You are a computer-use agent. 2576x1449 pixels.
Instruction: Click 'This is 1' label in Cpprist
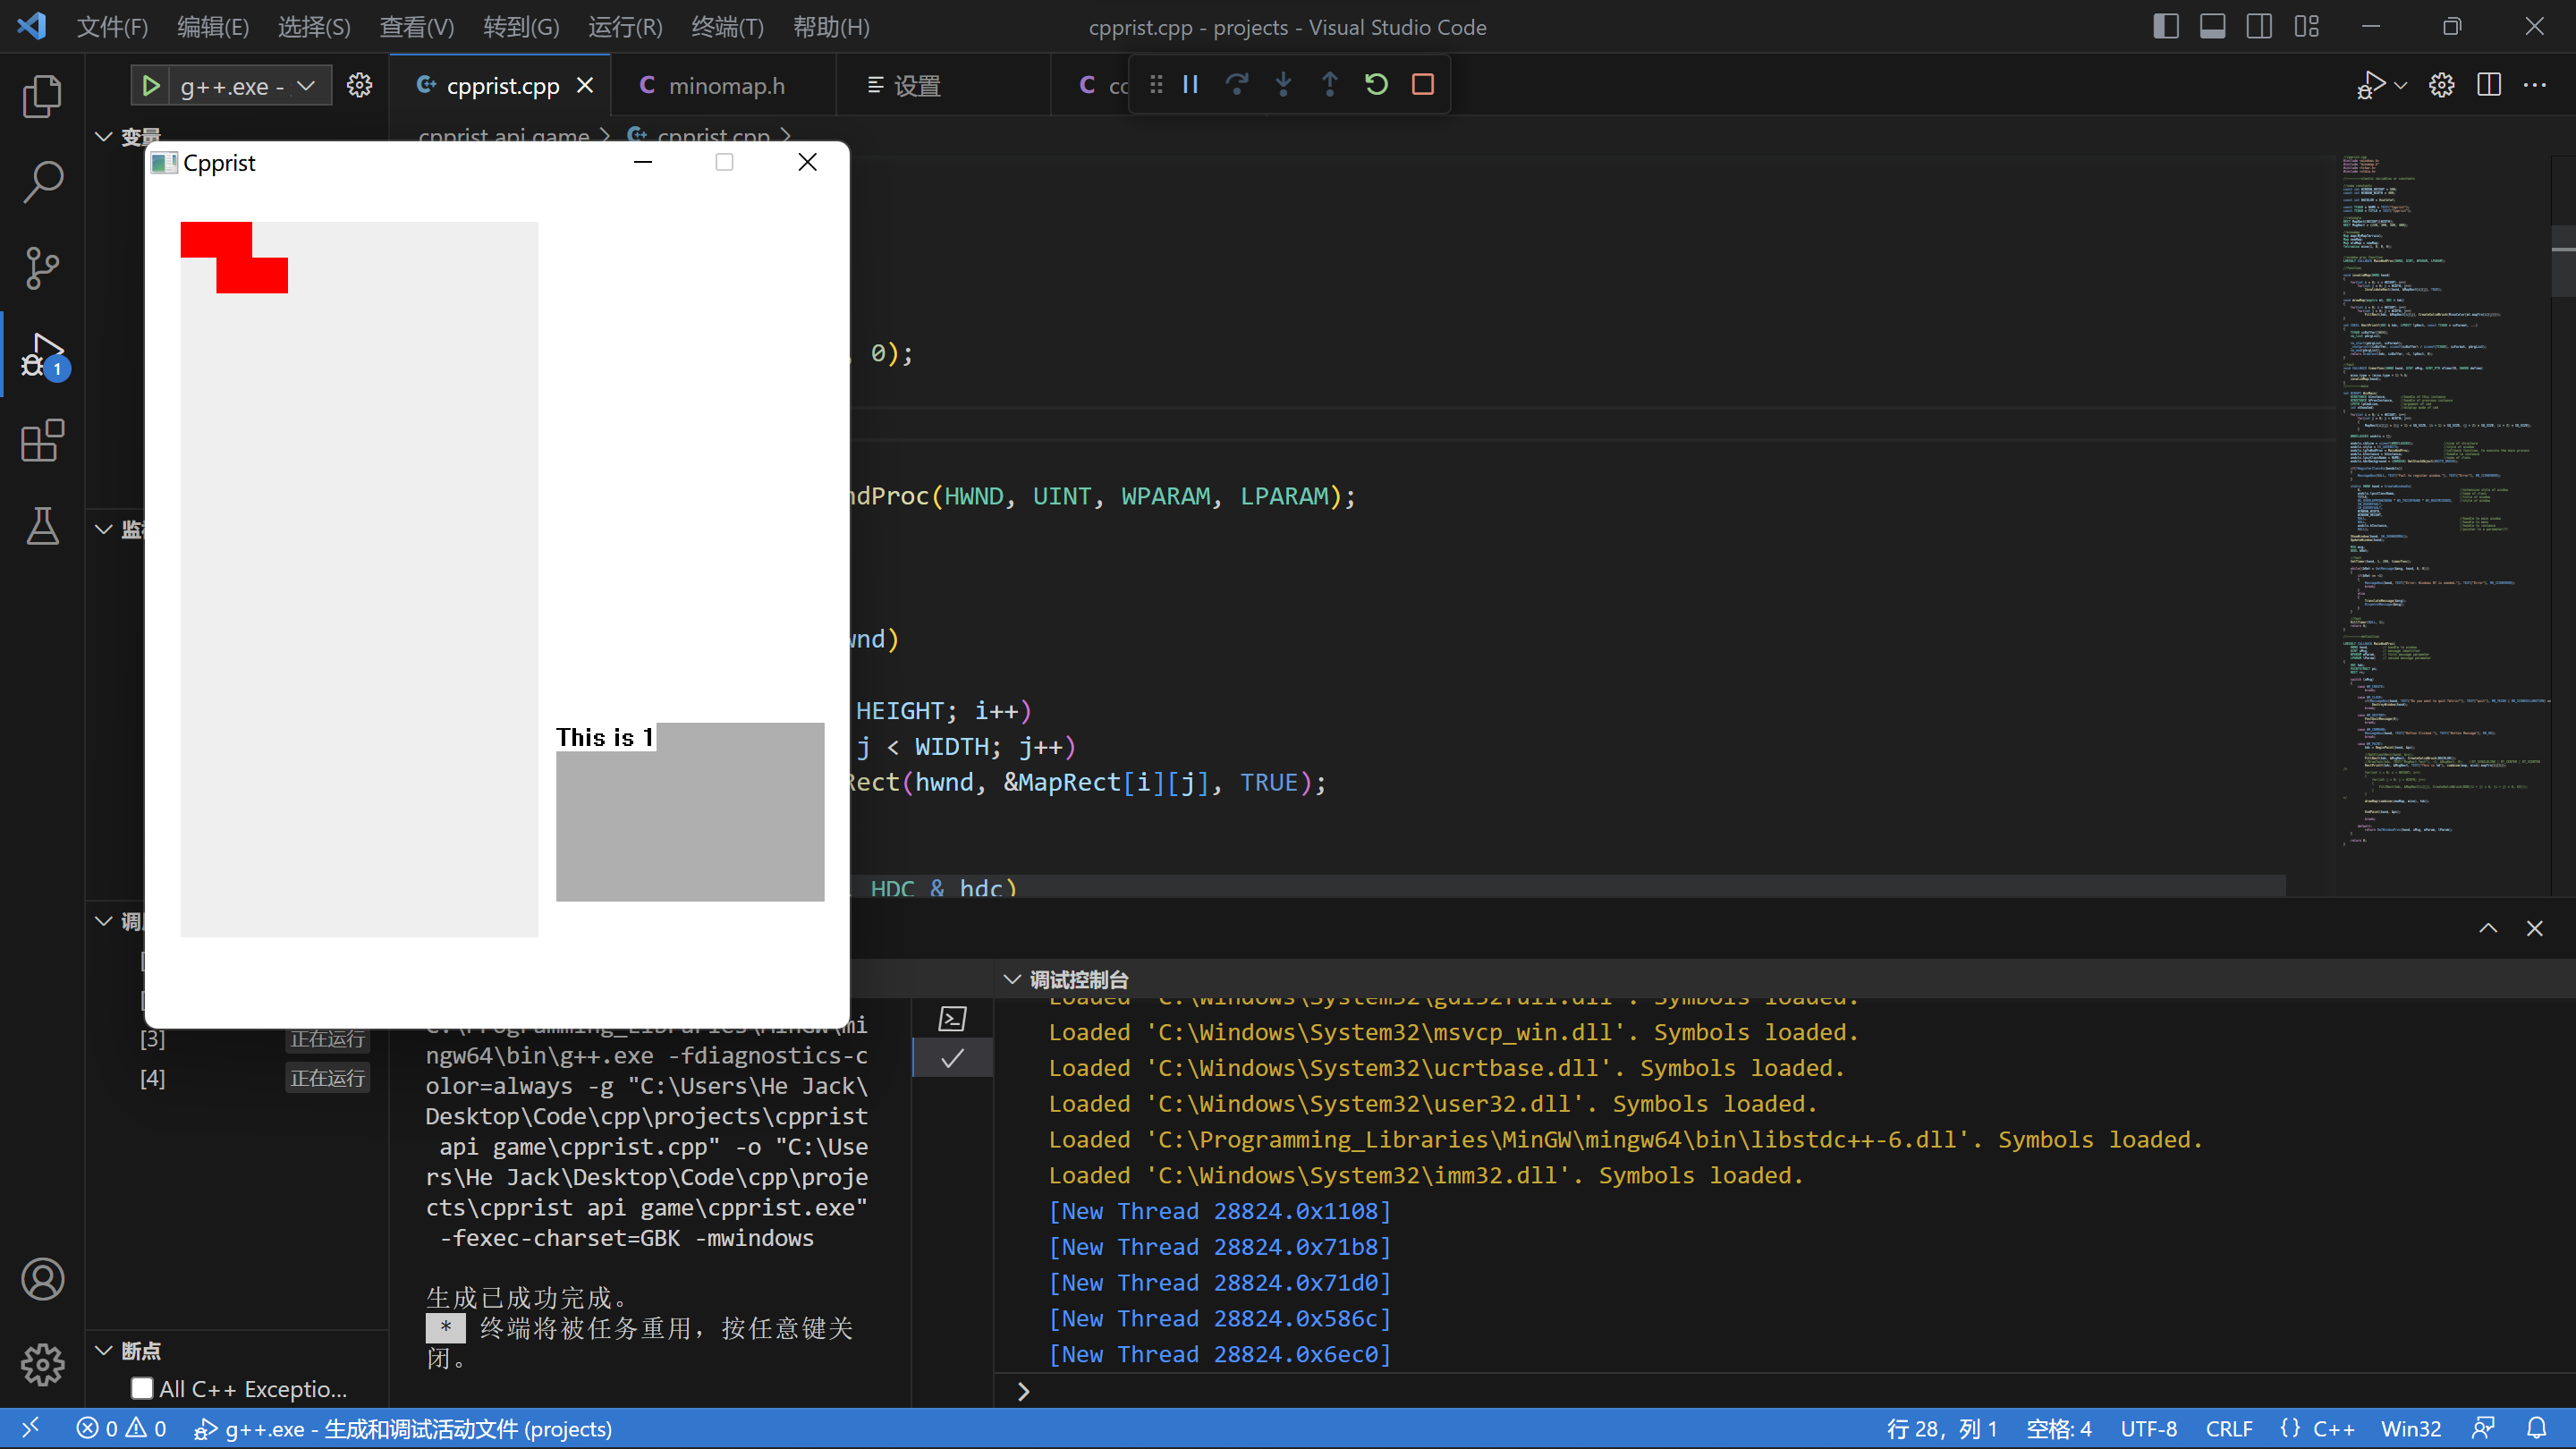(605, 737)
